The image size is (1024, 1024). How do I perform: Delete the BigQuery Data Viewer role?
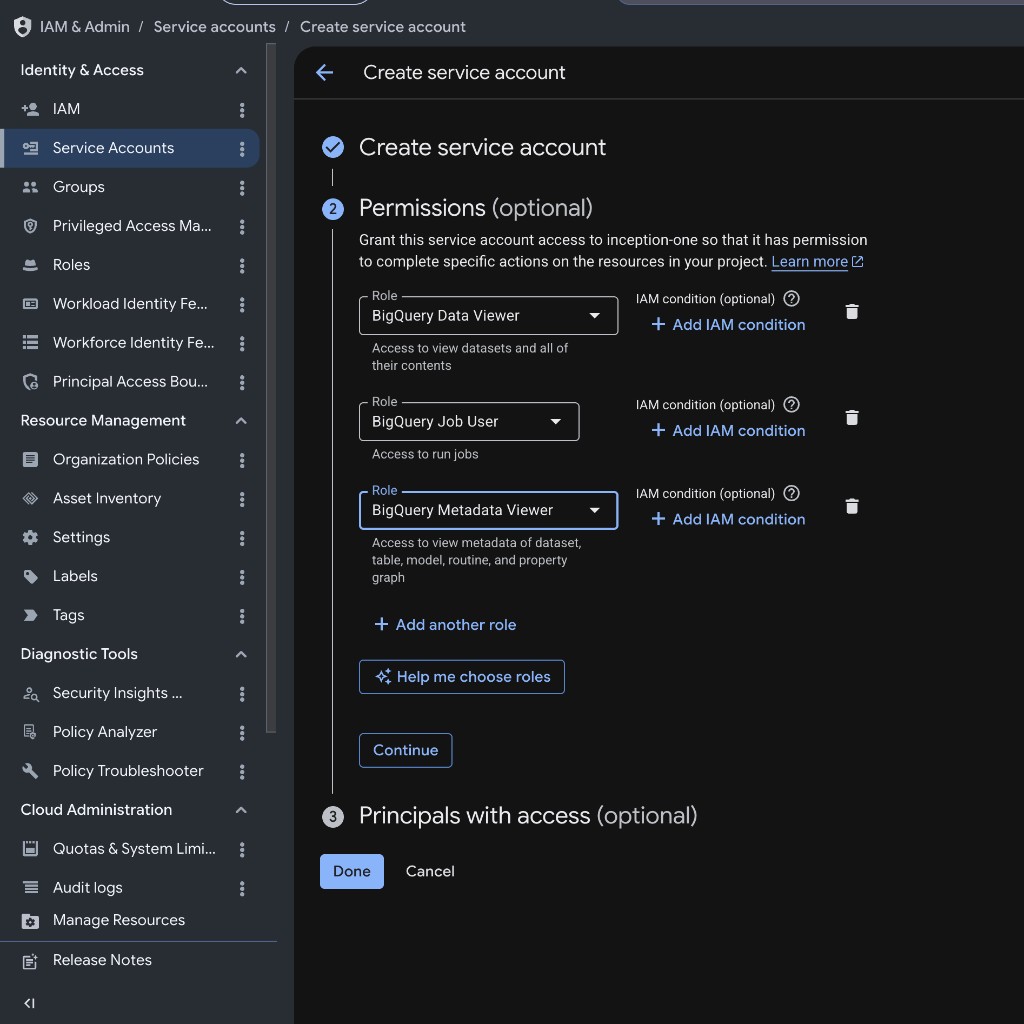coord(852,312)
